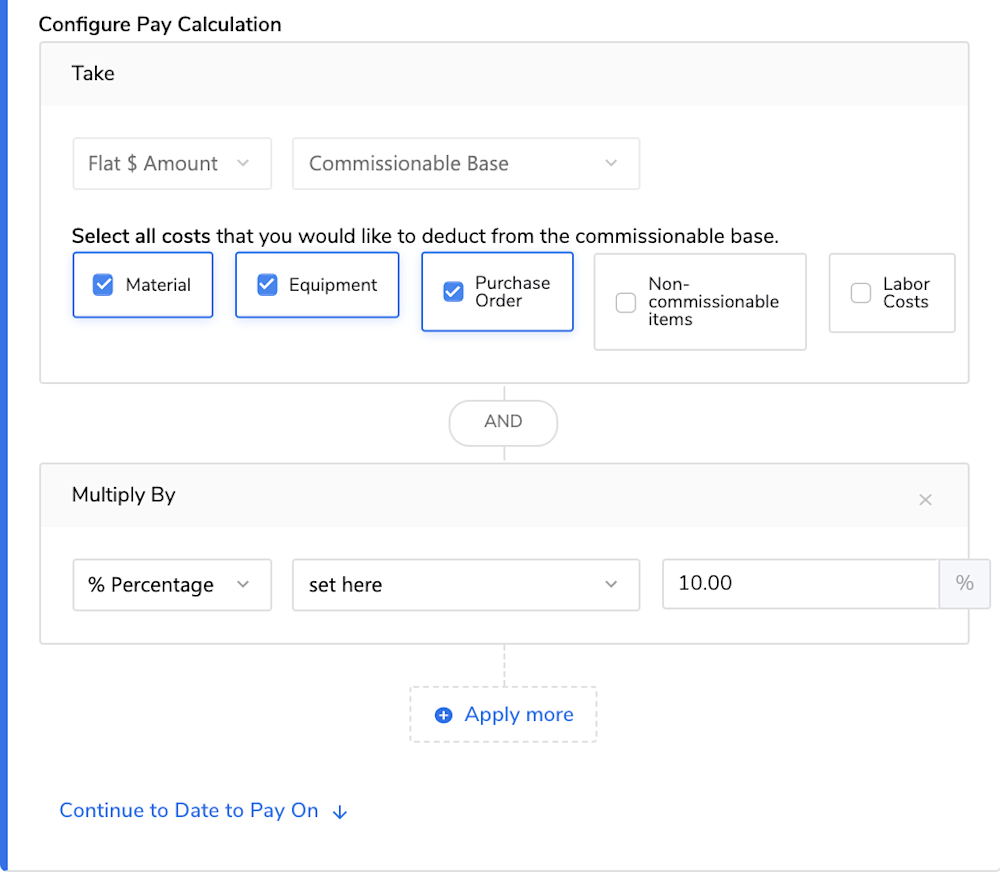Image resolution: width=1000 pixels, height=874 pixels.
Task: Enable the Labor Costs checkbox
Action: (859, 293)
